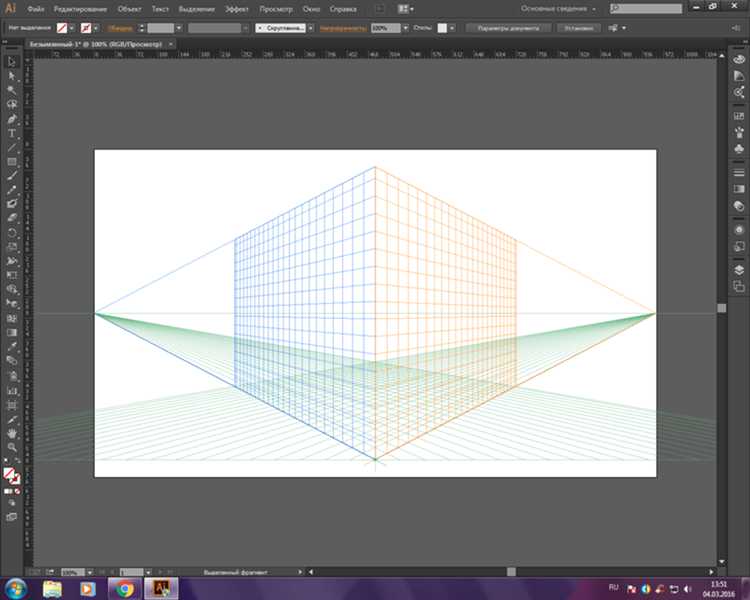The height and width of the screenshot is (600, 750).
Task: Select the Column Graph tool
Action: pyautogui.click(x=12, y=391)
